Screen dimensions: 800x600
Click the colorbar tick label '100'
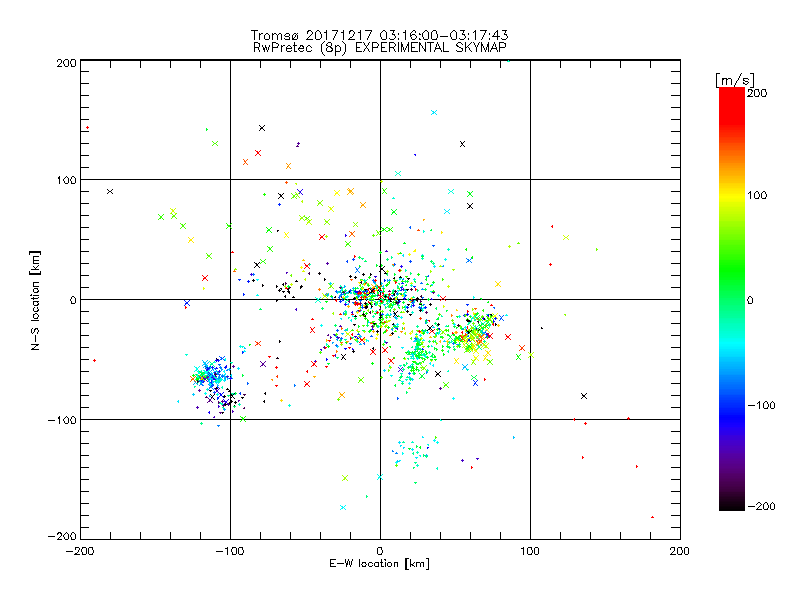tap(757, 195)
